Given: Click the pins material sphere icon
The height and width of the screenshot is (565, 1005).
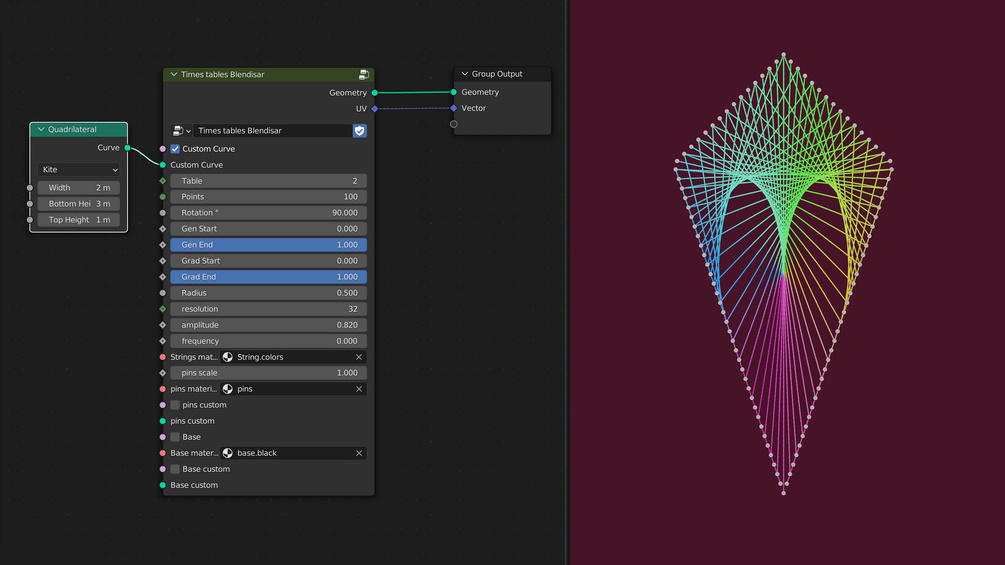Looking at the screenshot, I should 228,389.
